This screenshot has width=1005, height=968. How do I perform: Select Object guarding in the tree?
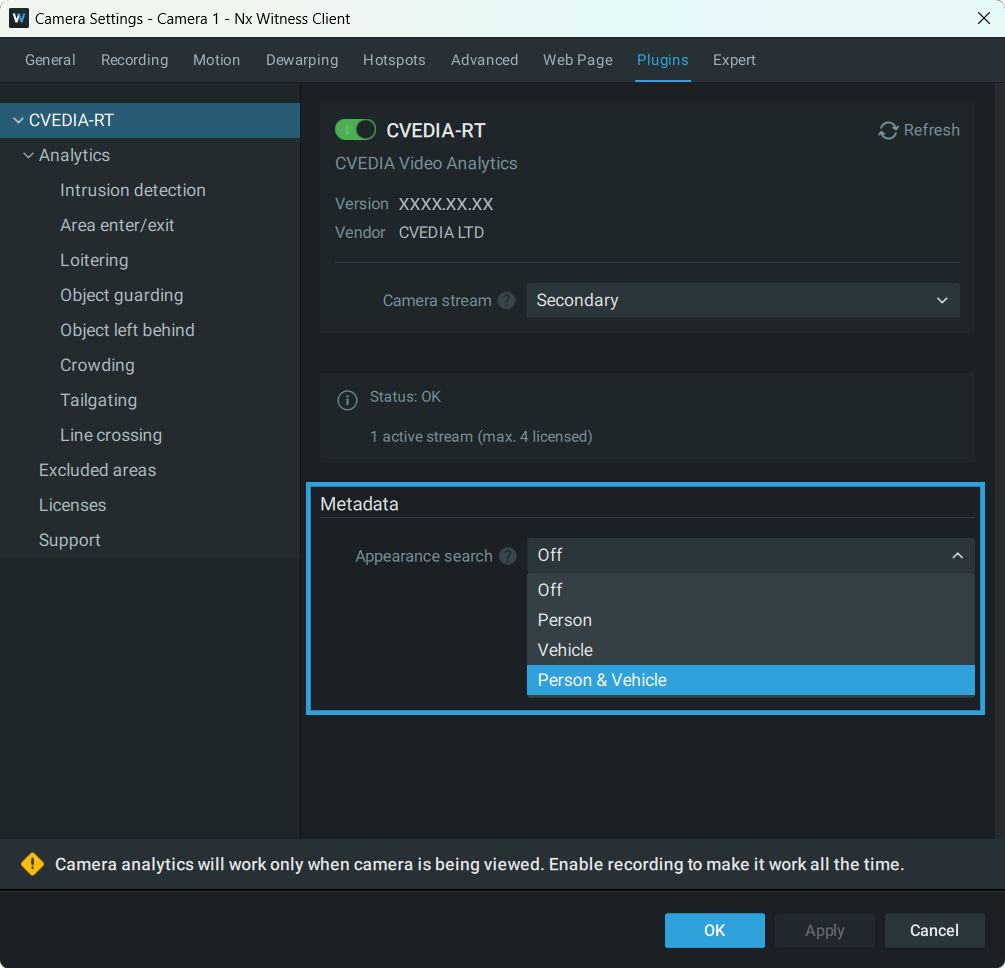click(x=122, y=295)
